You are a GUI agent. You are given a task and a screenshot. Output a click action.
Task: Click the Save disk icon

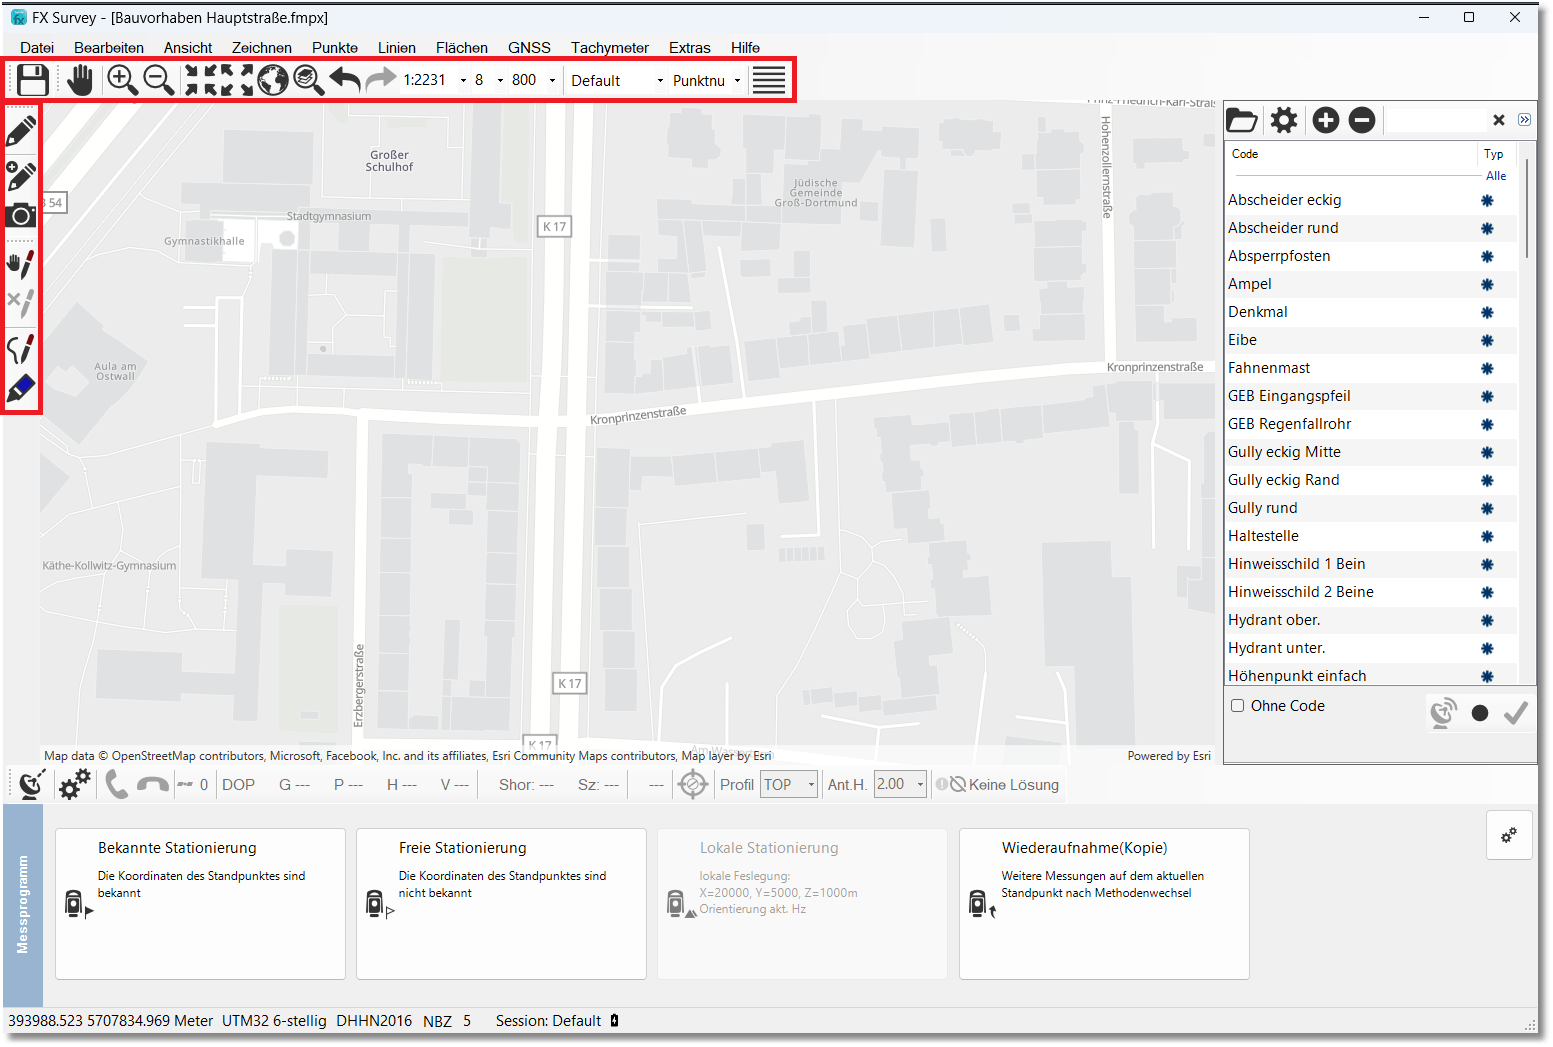coord(33,80)
